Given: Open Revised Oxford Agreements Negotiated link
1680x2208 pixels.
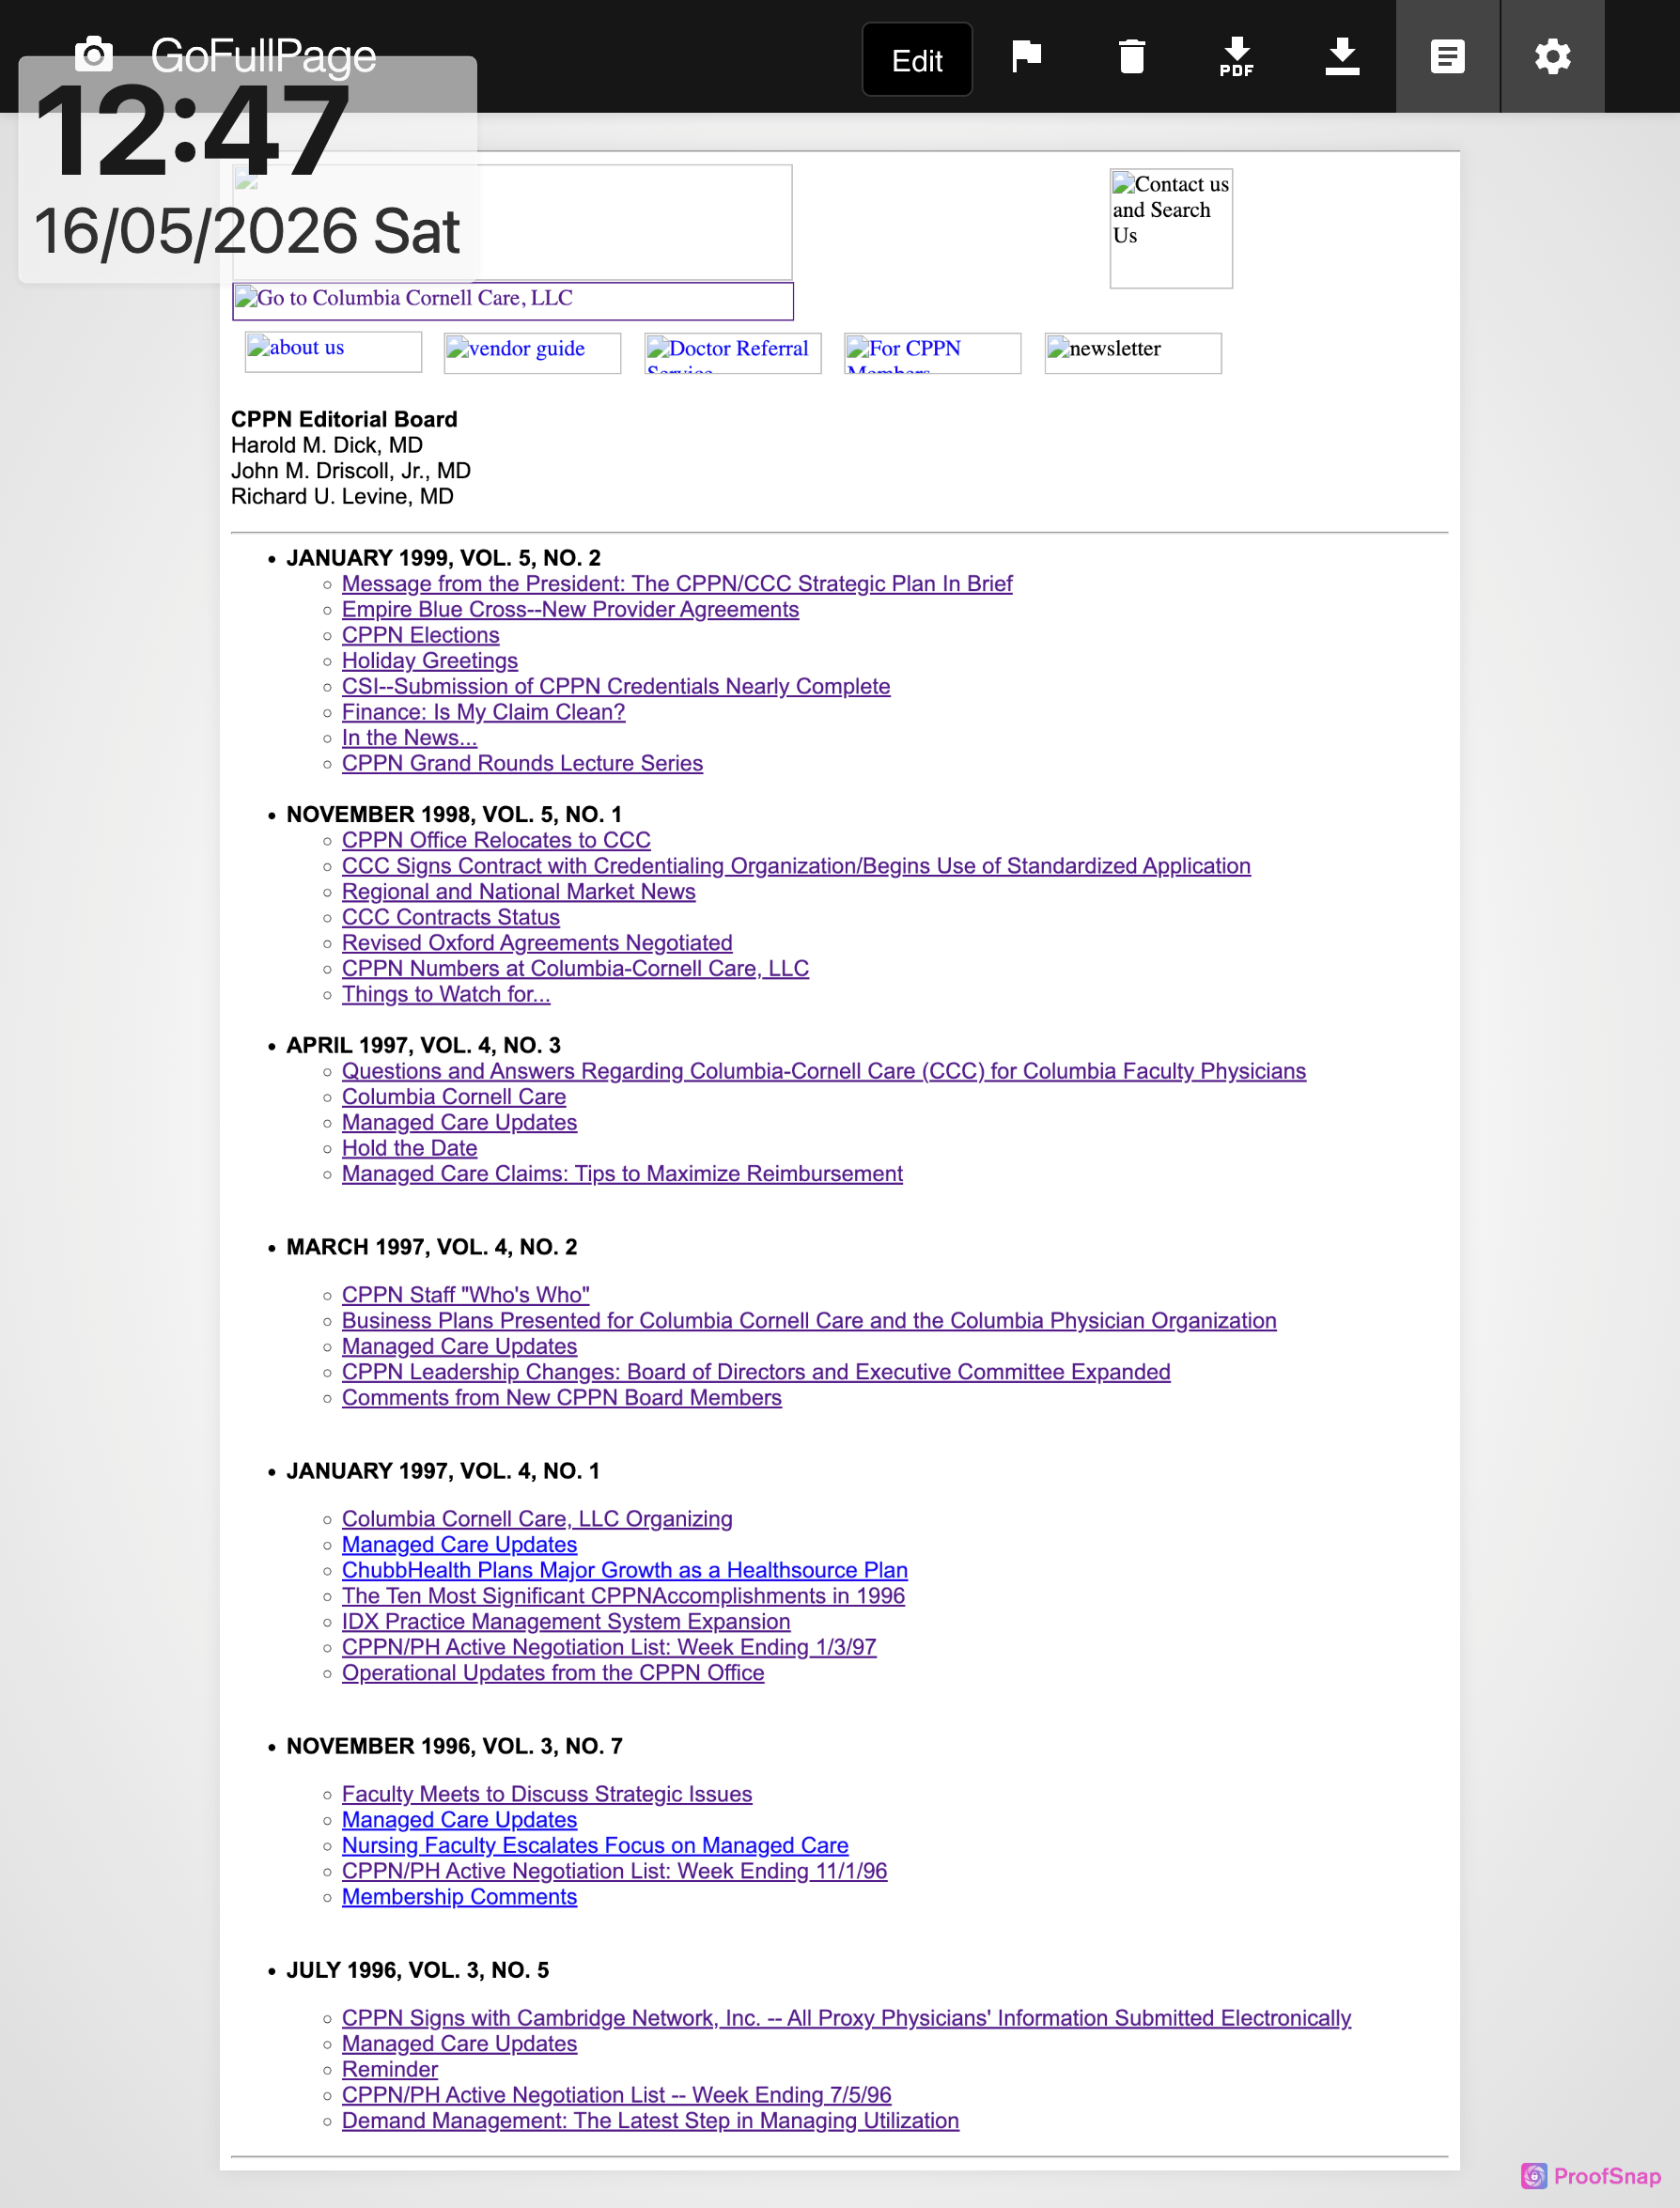Looking at the screenshot, I should 537,943.
